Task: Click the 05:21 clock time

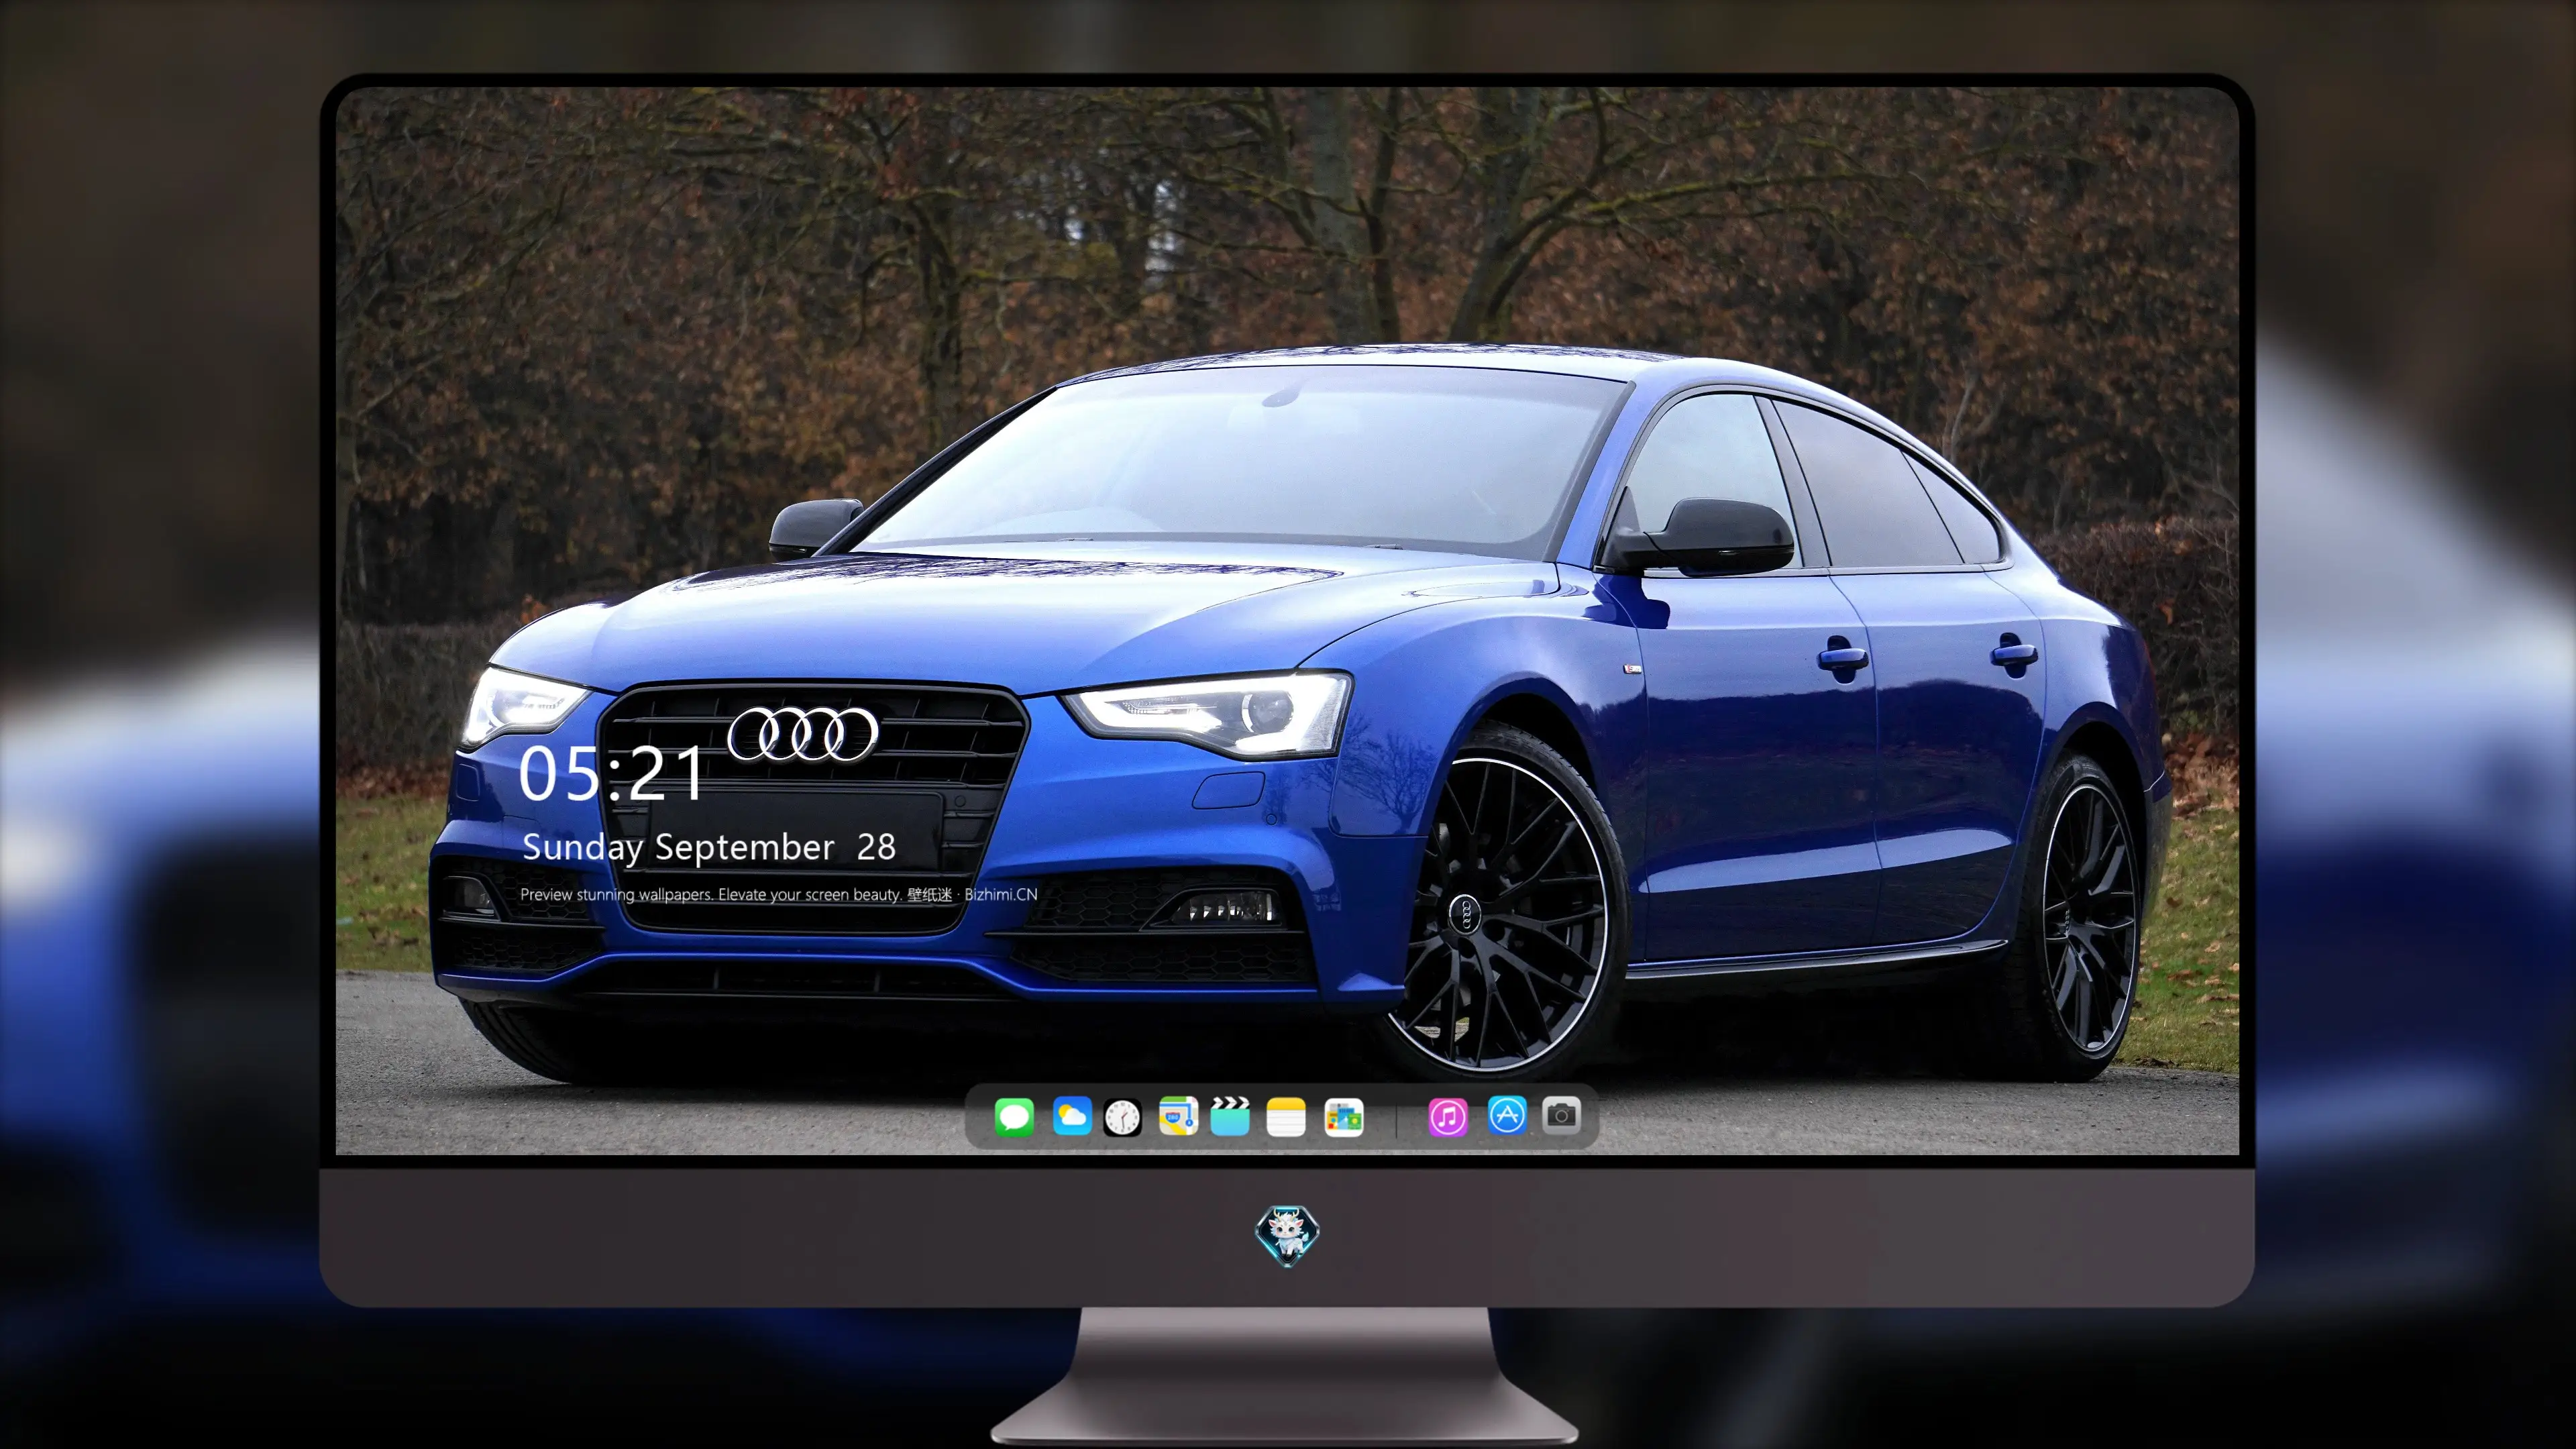Action: [x=612, y=774]
